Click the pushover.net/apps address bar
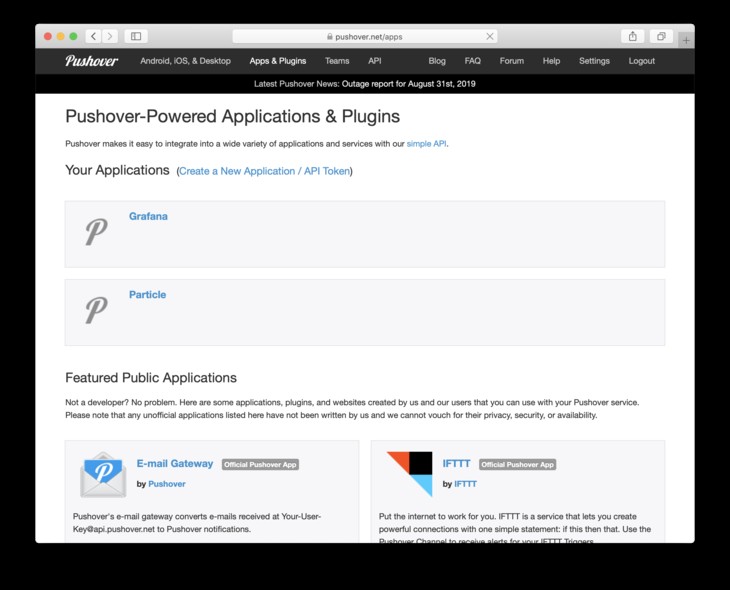Viewport: 730px width, 590px height. (x=364, y=36)
